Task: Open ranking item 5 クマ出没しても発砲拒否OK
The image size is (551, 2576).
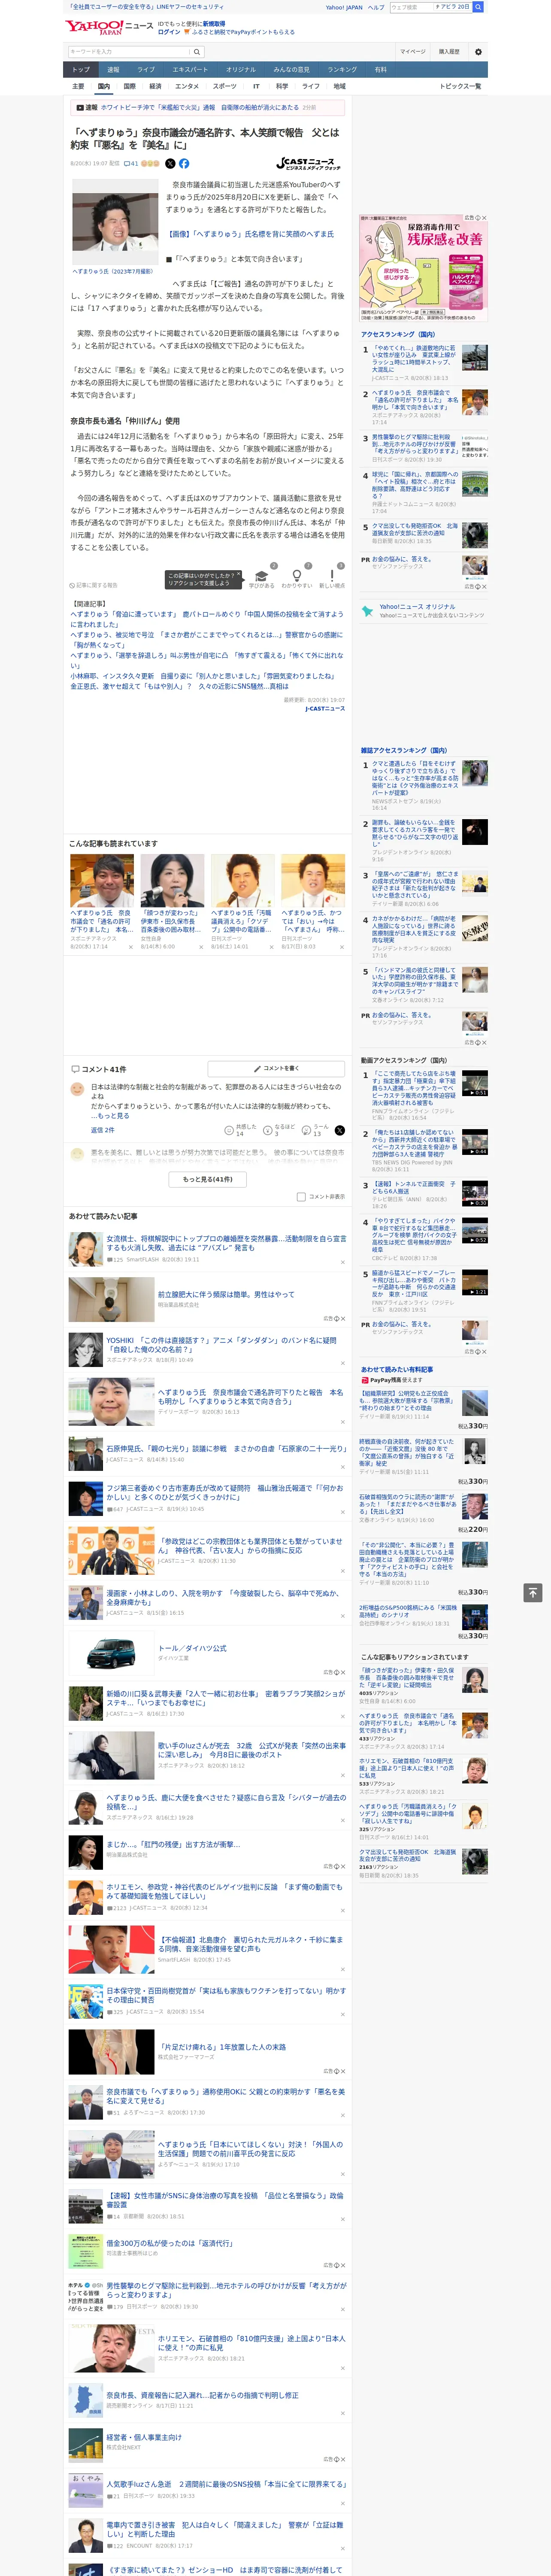Action: 415,529
